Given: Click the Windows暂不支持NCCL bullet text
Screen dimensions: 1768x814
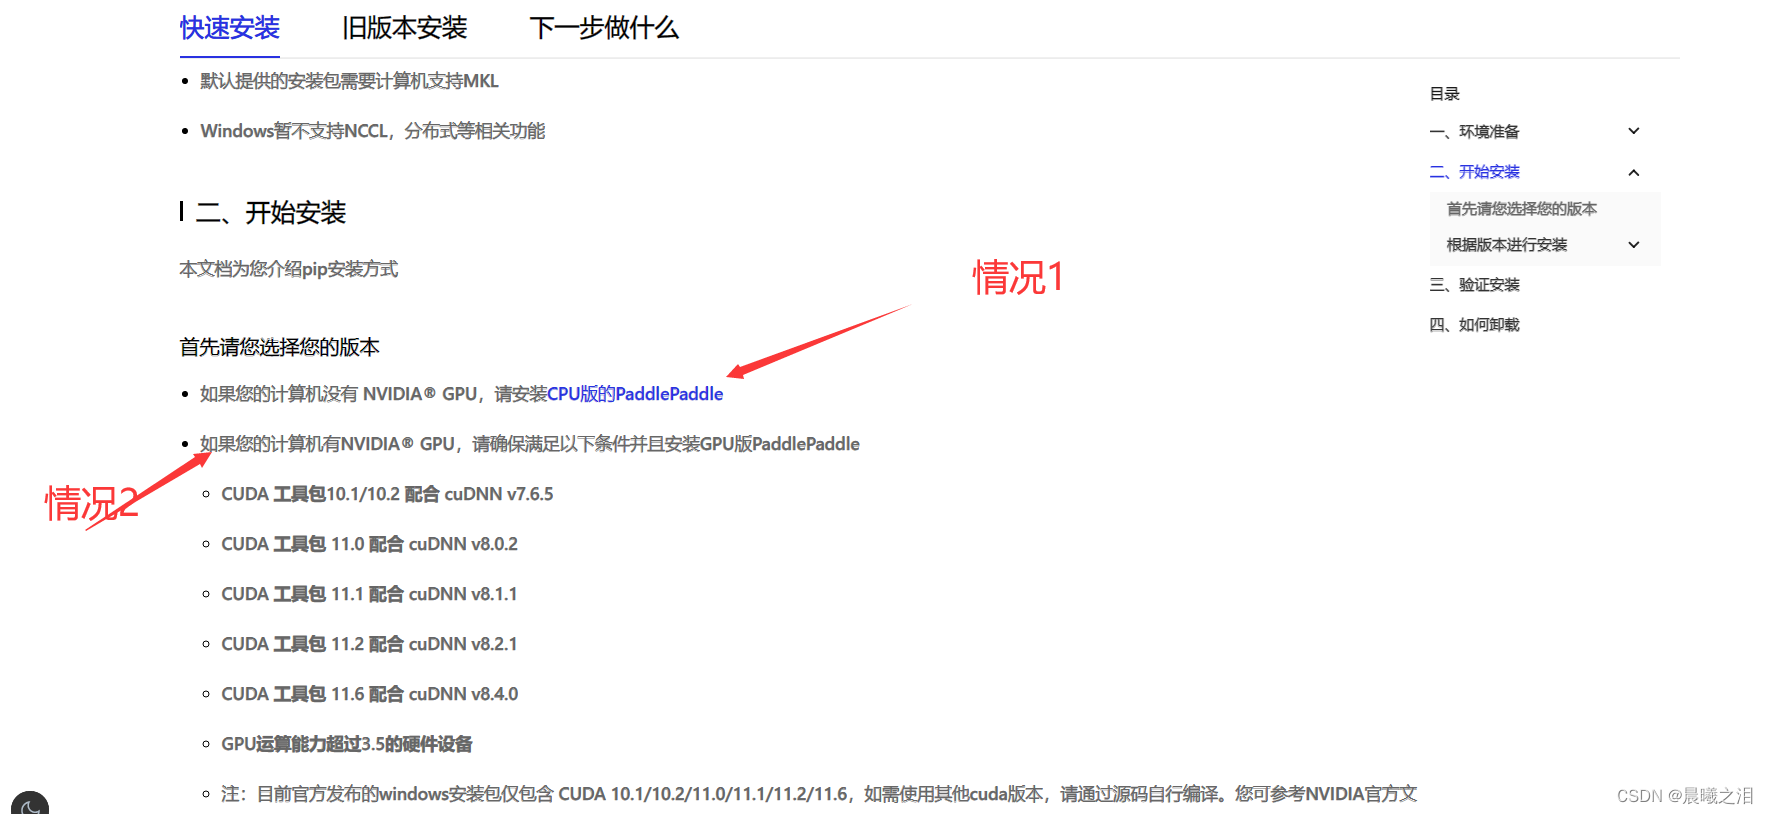Looking at the screenshot, I should 372,131.
